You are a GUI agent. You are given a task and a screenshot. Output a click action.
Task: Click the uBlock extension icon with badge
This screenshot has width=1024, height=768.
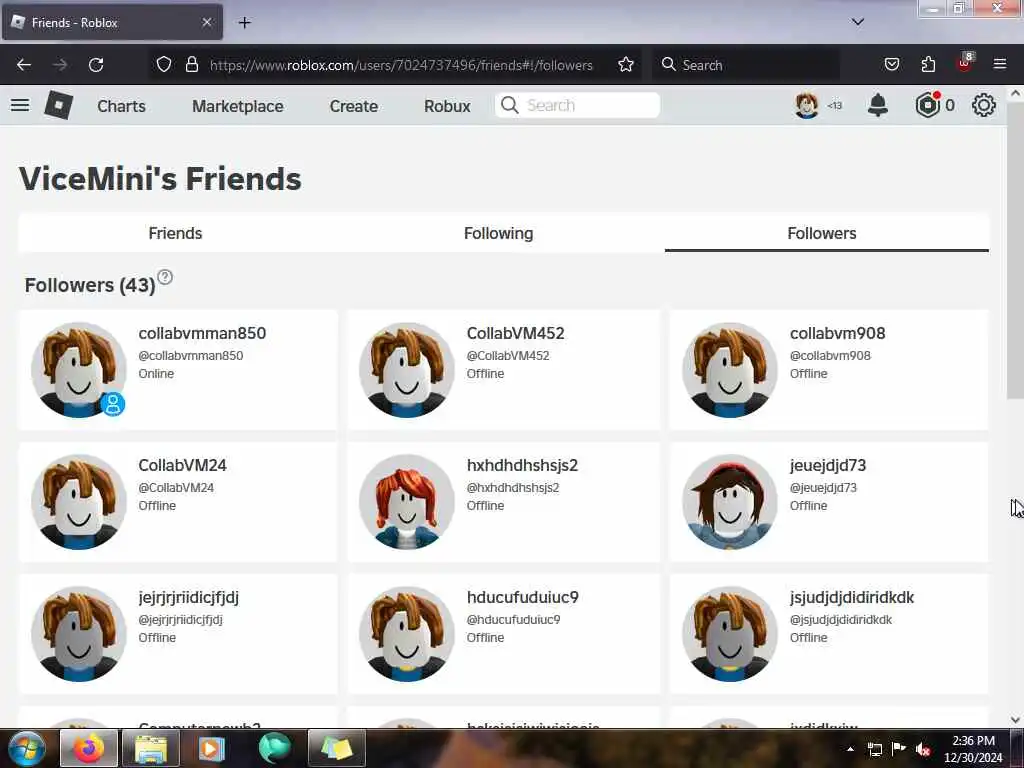pos(965,63)
